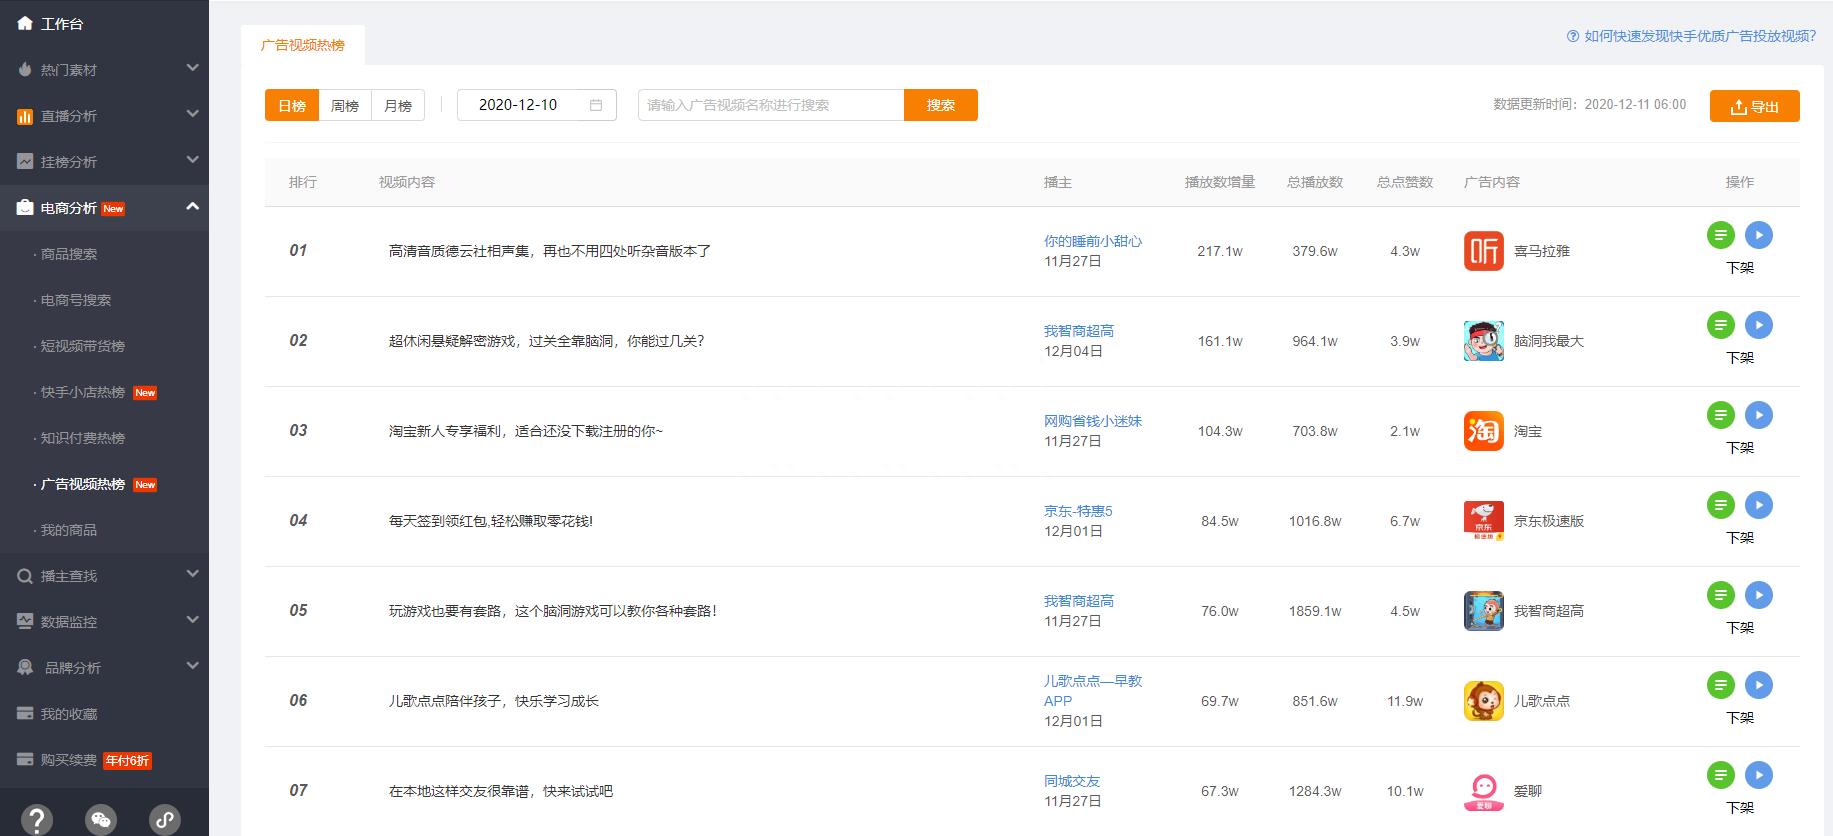Click the green details icon for 淘宝 row
The height and width of the screenshot is (836, 1833).
click(1720, 415)
